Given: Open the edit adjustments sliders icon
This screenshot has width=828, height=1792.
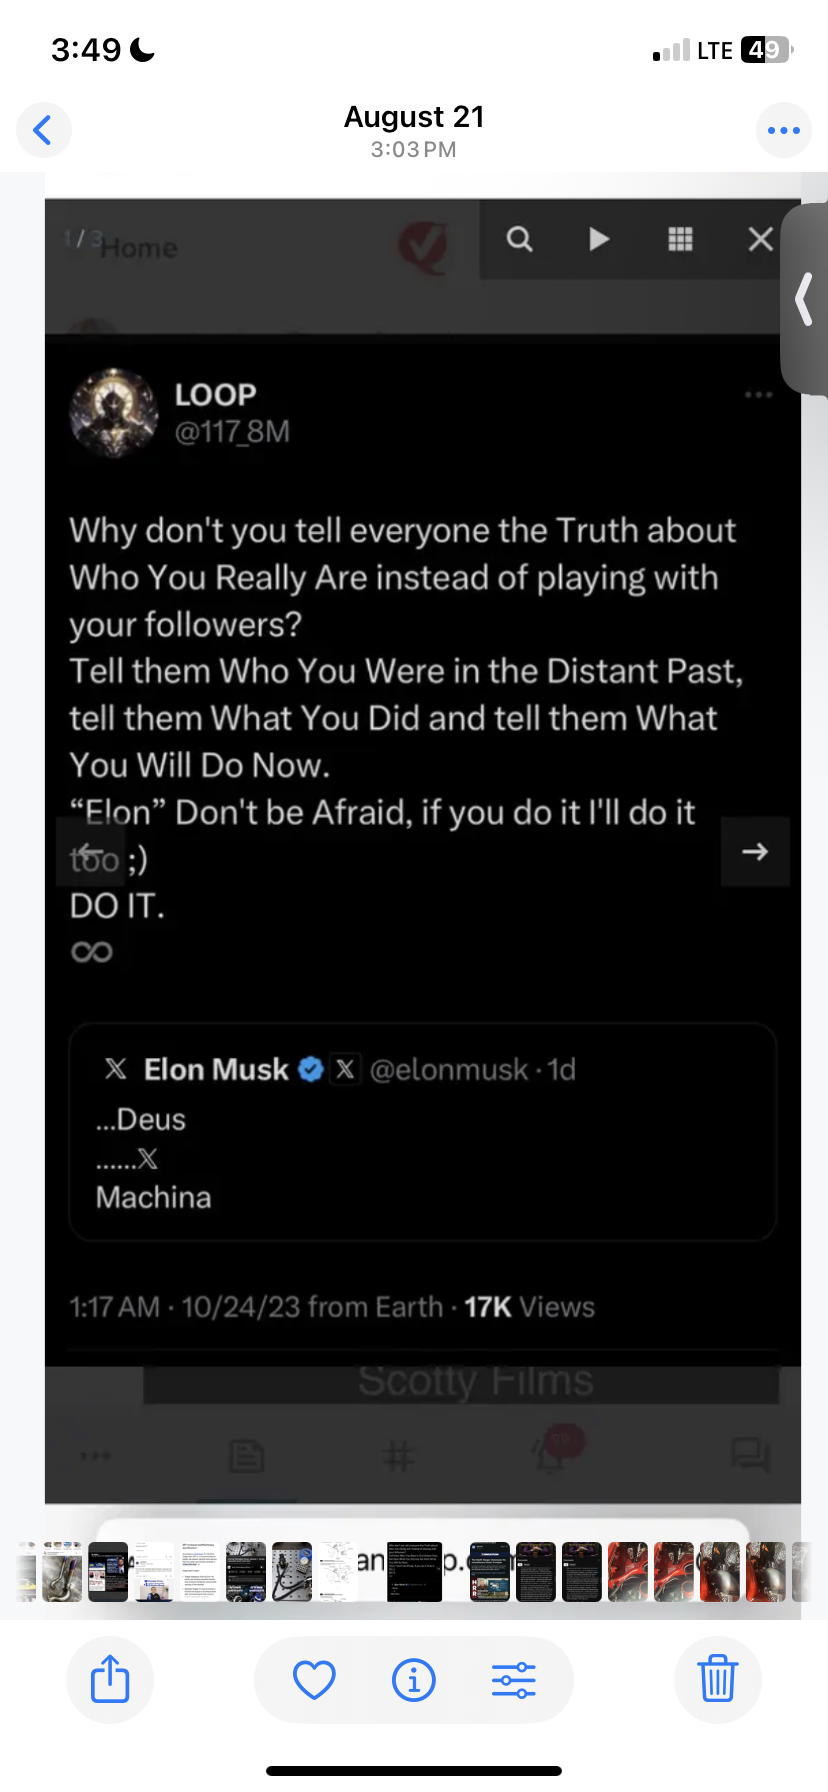Looking at the screenshot, I should pos(514,1679).
